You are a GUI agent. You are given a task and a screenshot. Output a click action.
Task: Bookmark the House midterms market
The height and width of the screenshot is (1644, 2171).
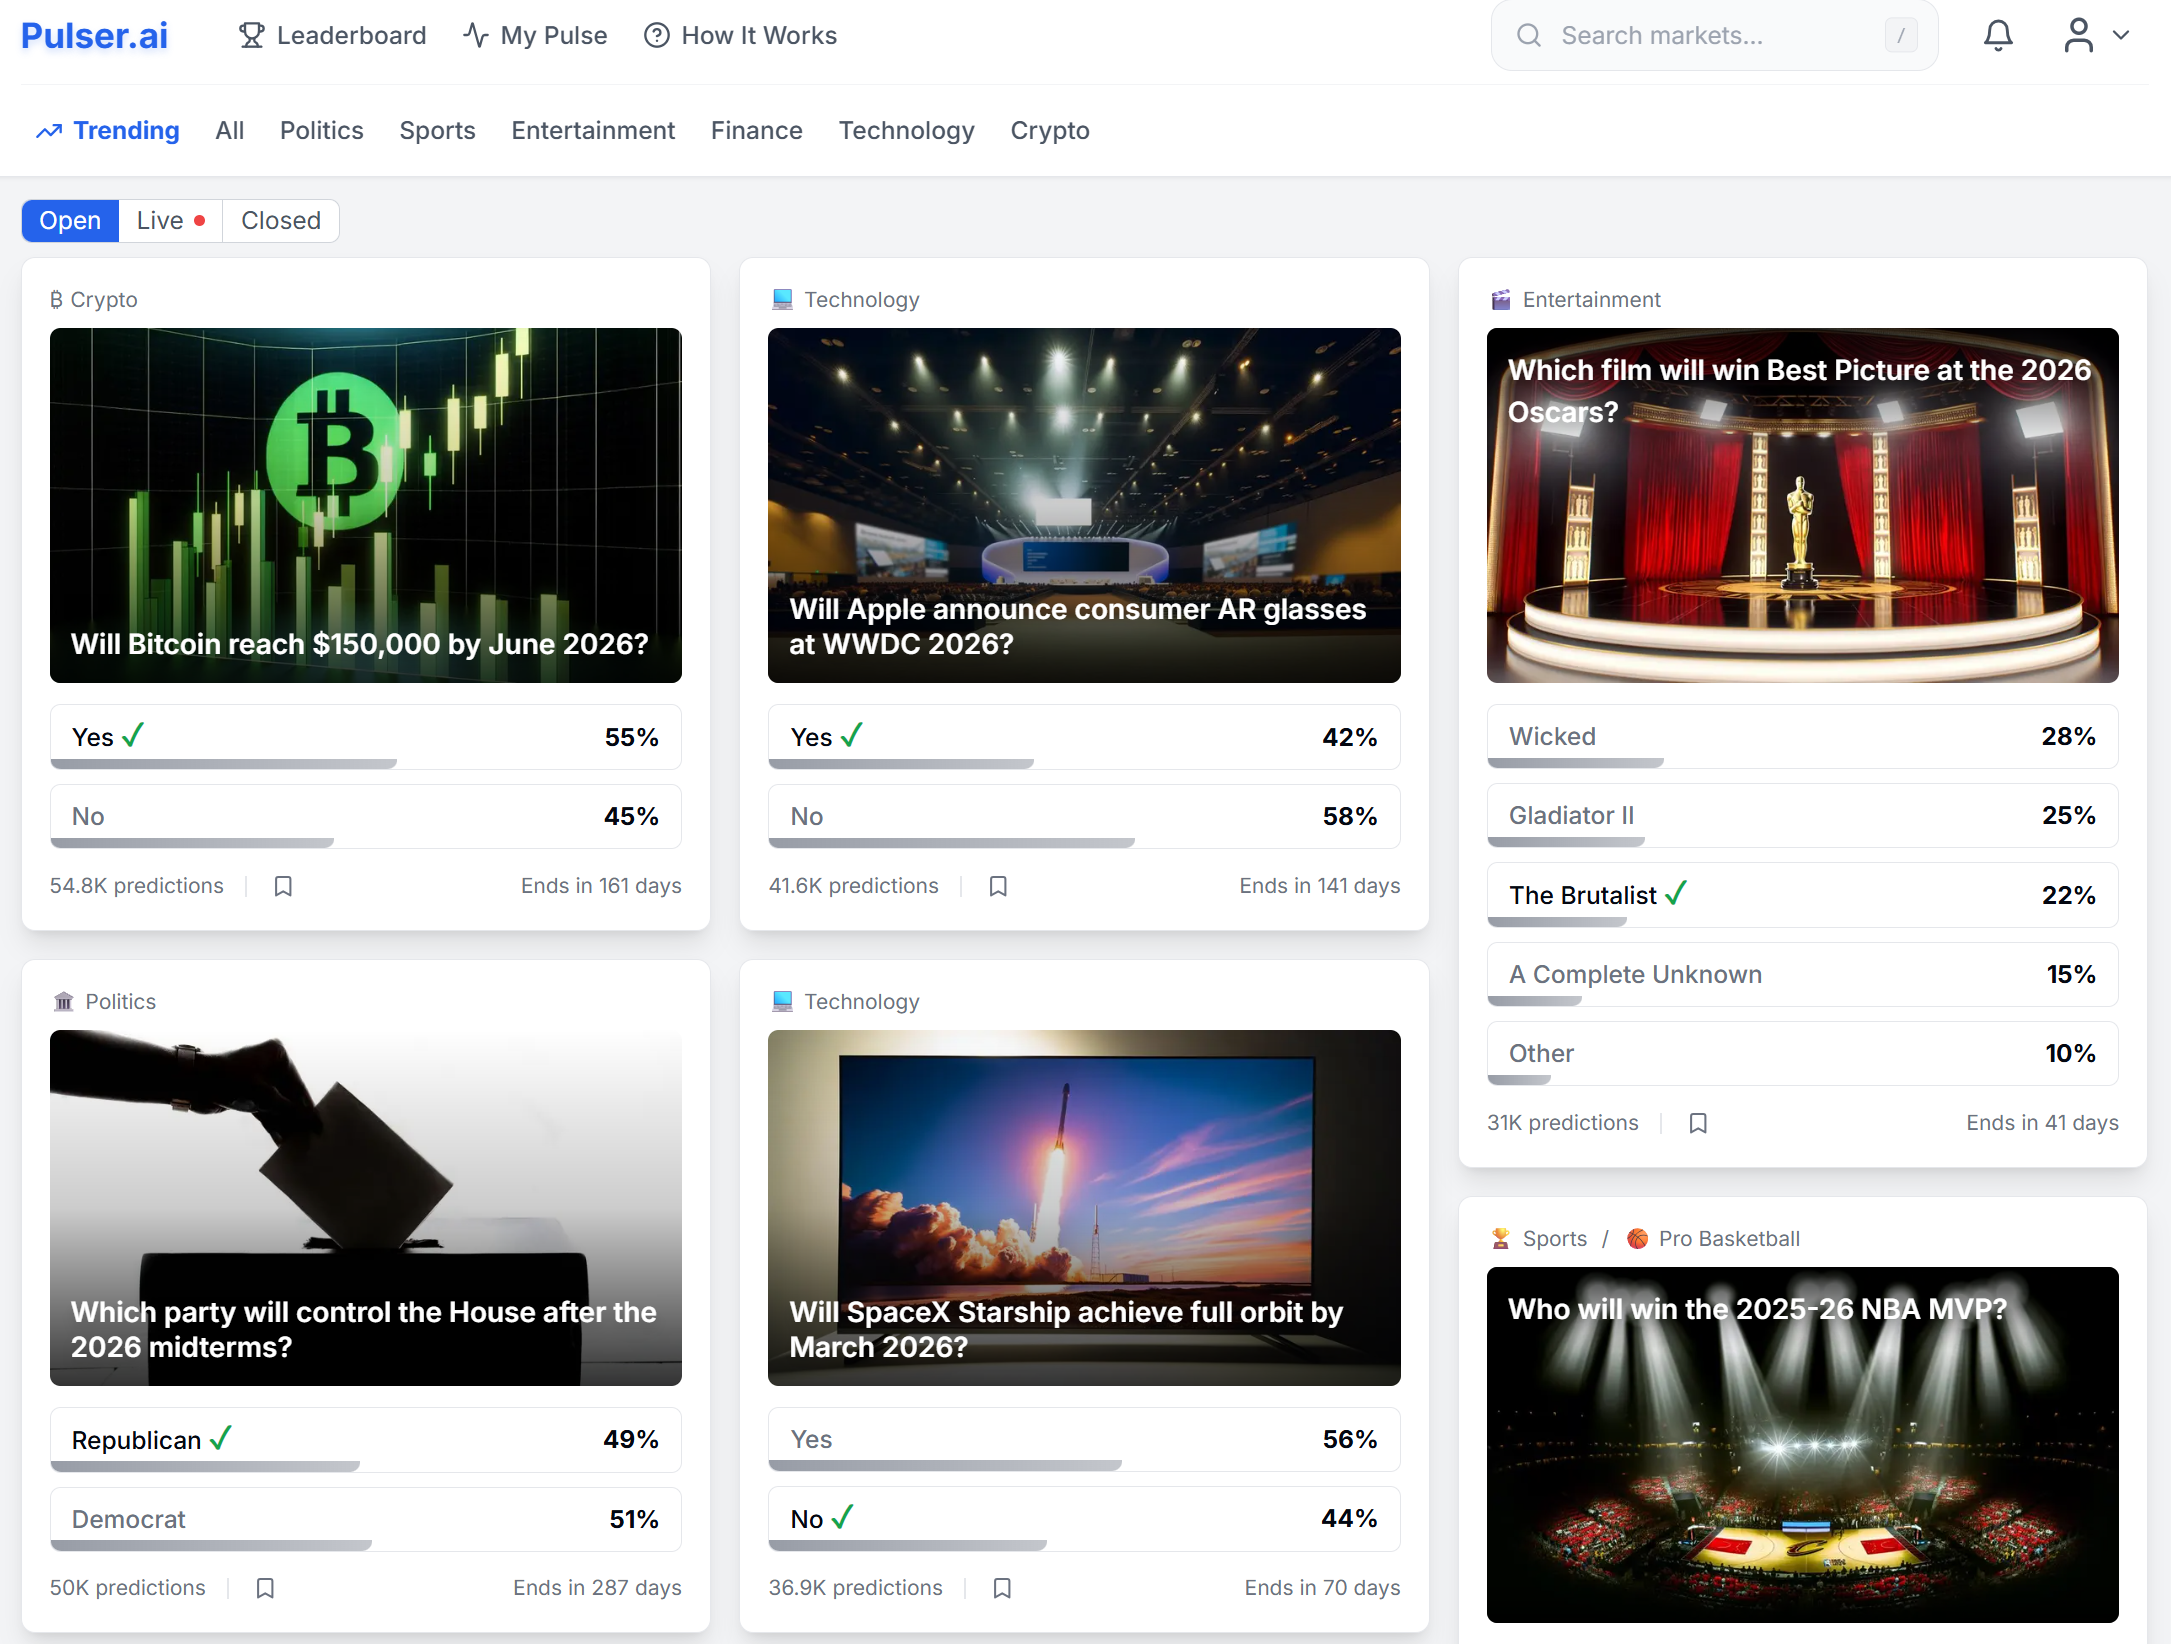point(265,1588)
